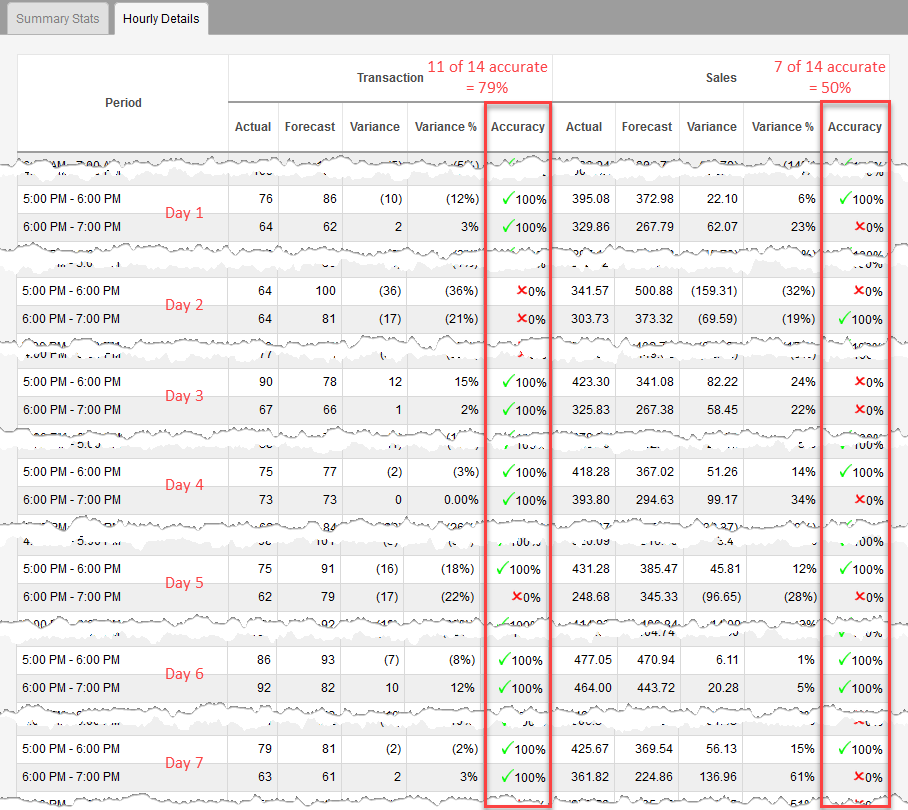
Task: Select the sales variance cell (96.65)
Action: coord(721,596)
